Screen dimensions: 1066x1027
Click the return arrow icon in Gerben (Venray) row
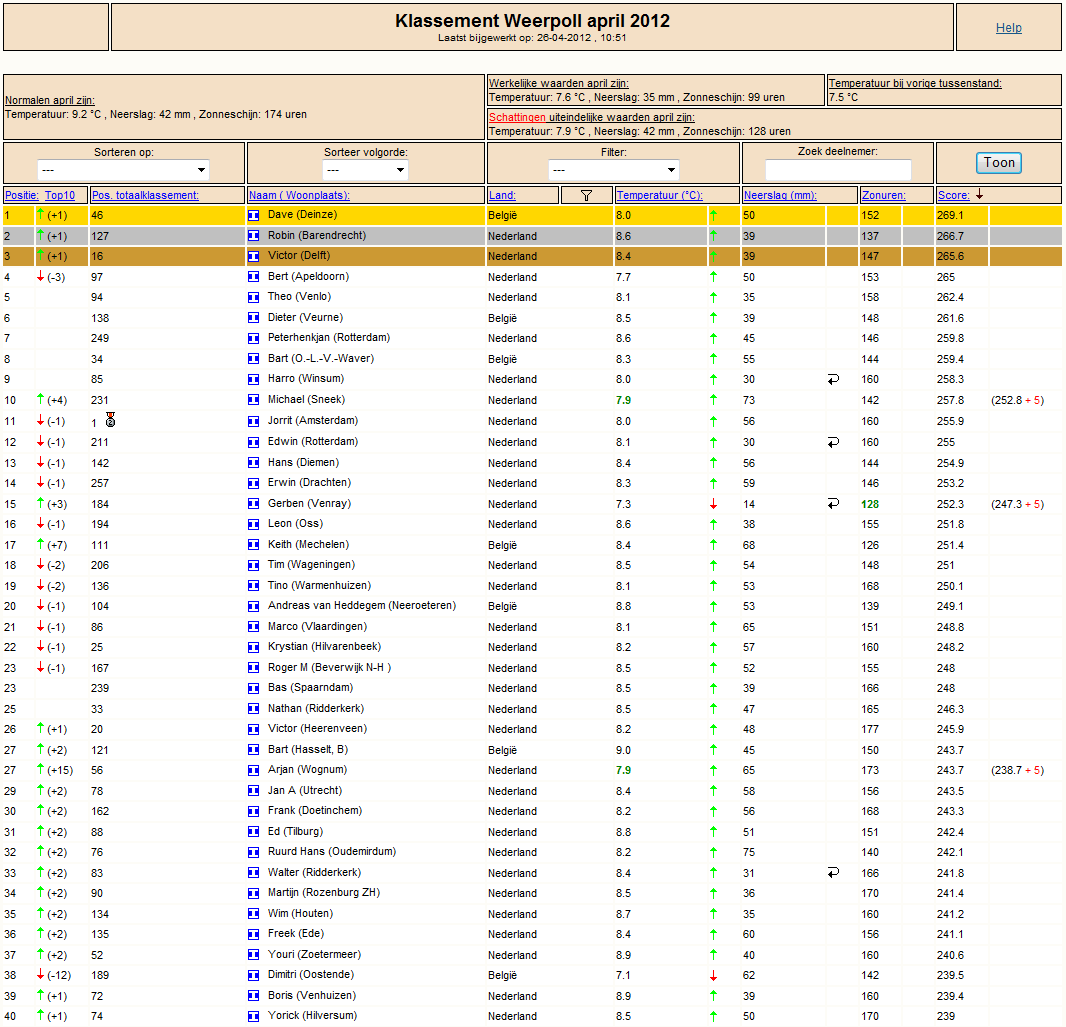(833, 504)
